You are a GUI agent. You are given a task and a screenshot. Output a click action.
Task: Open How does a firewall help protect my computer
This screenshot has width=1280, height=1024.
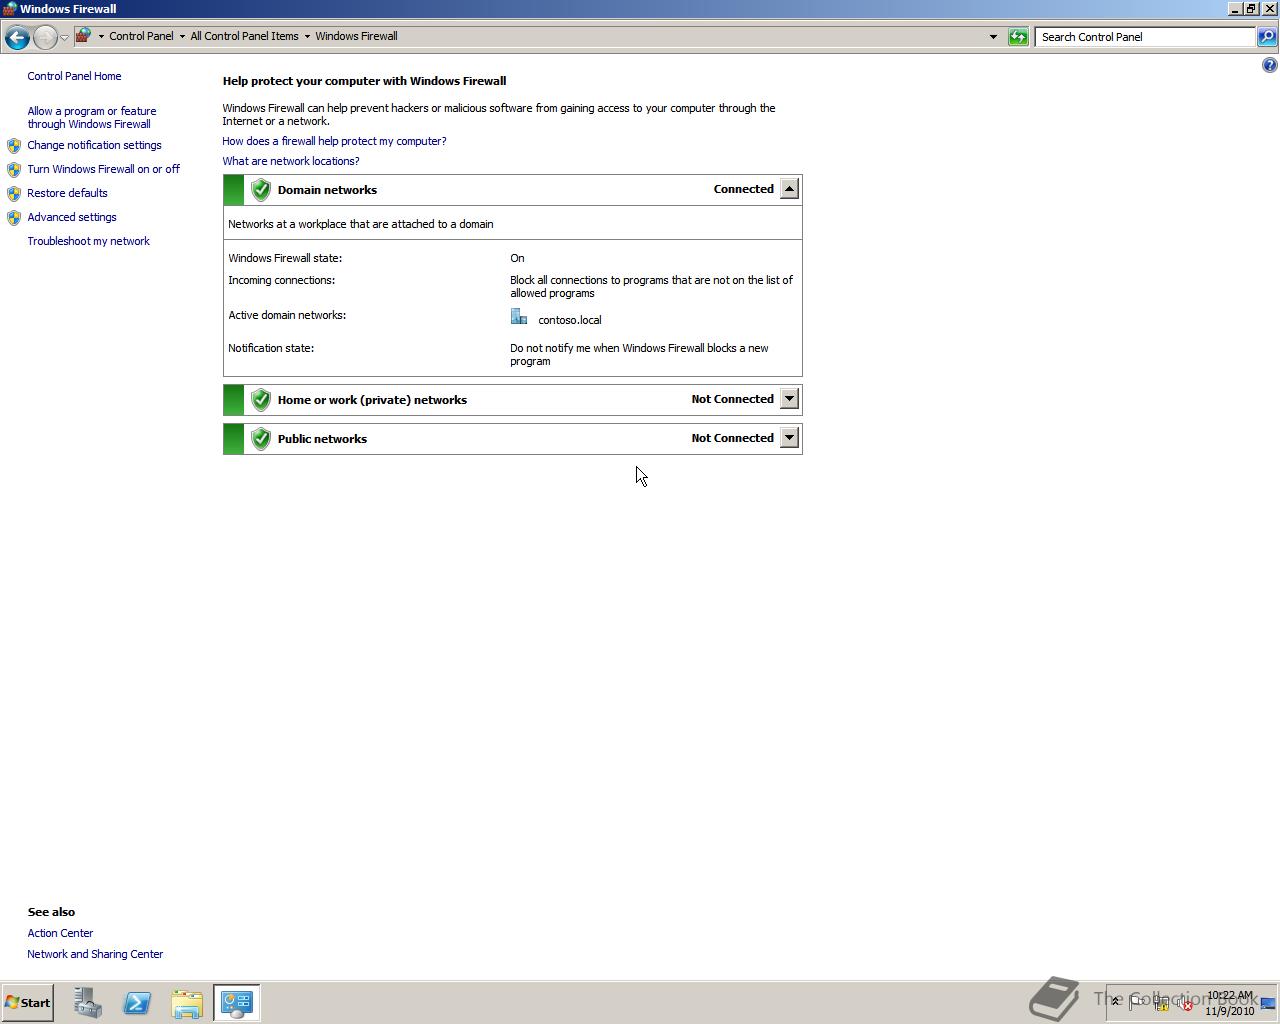coord(334,141)
